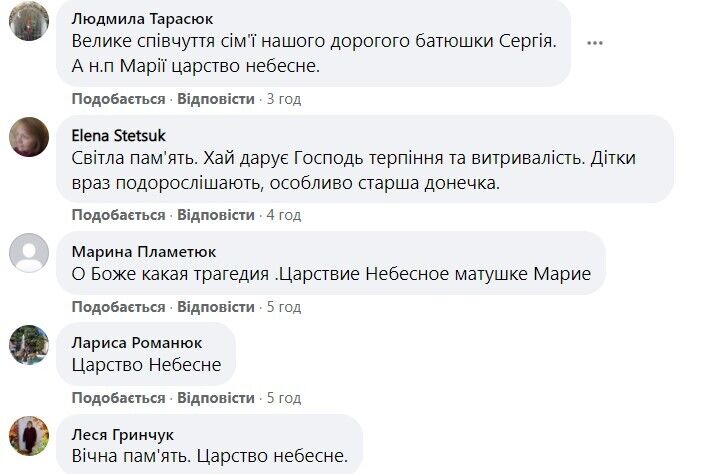Hit Відповісти under Elena Stetsuk's comment
Screen dimensions: 703x474
coord(216,215)
